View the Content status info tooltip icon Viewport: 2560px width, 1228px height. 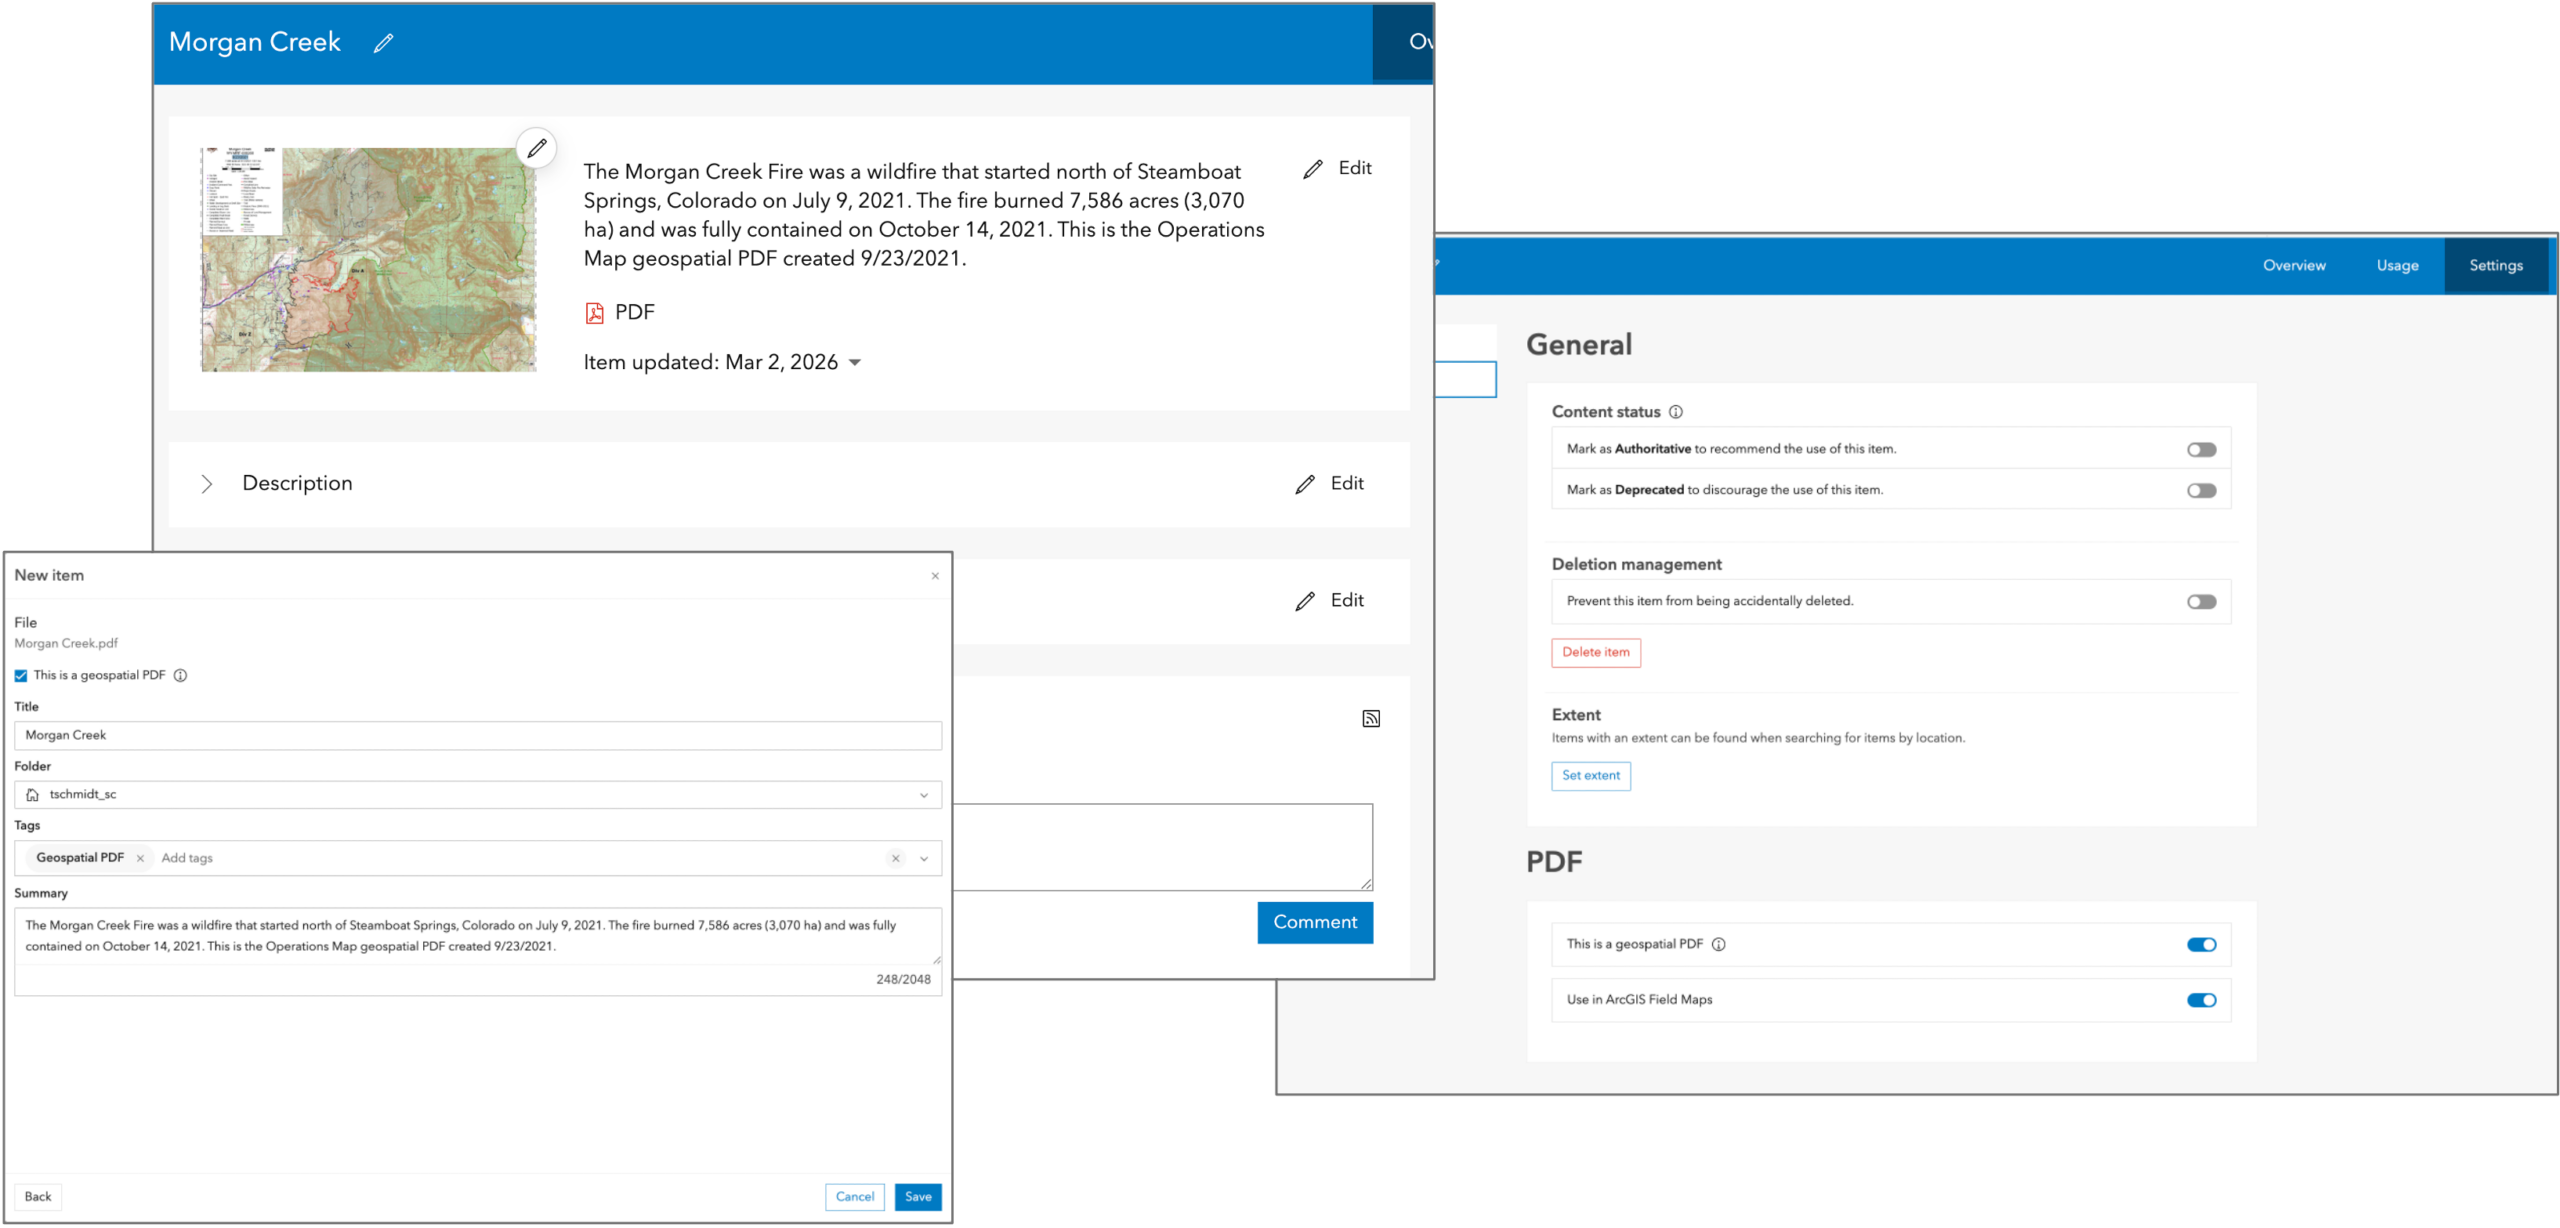click(1676, 412)
